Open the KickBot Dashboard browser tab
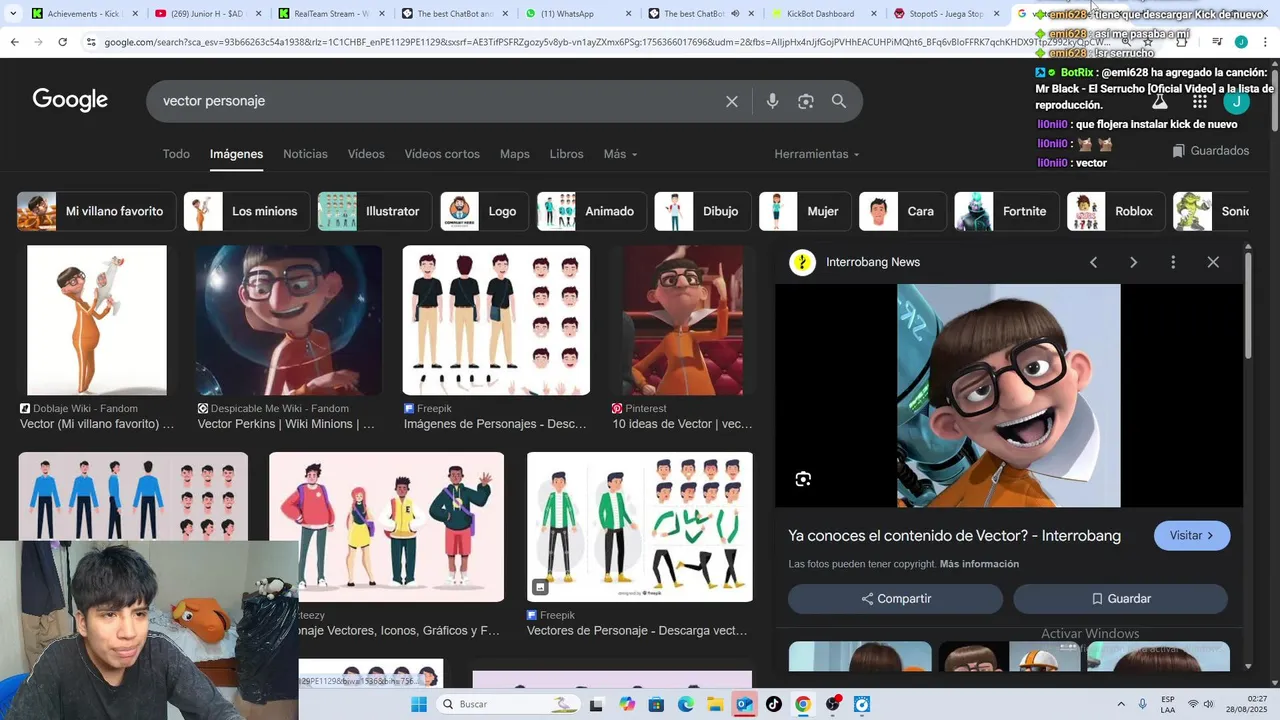Viewport: 1280px width, 720px height. coord(820,14)
